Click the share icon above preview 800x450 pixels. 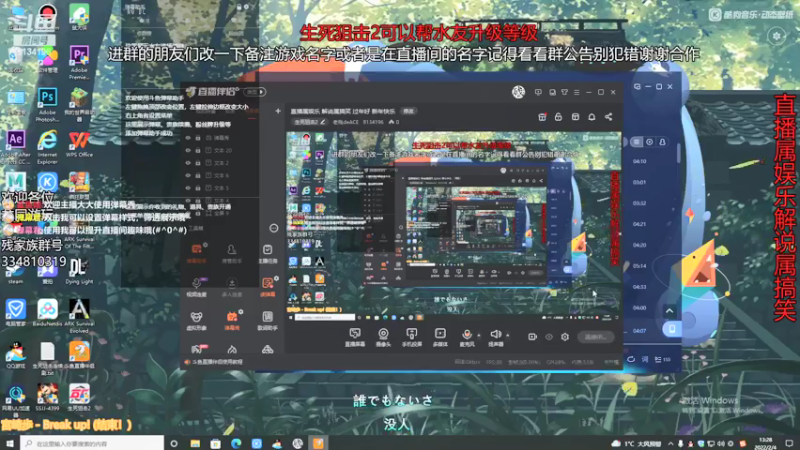point(609,117)
